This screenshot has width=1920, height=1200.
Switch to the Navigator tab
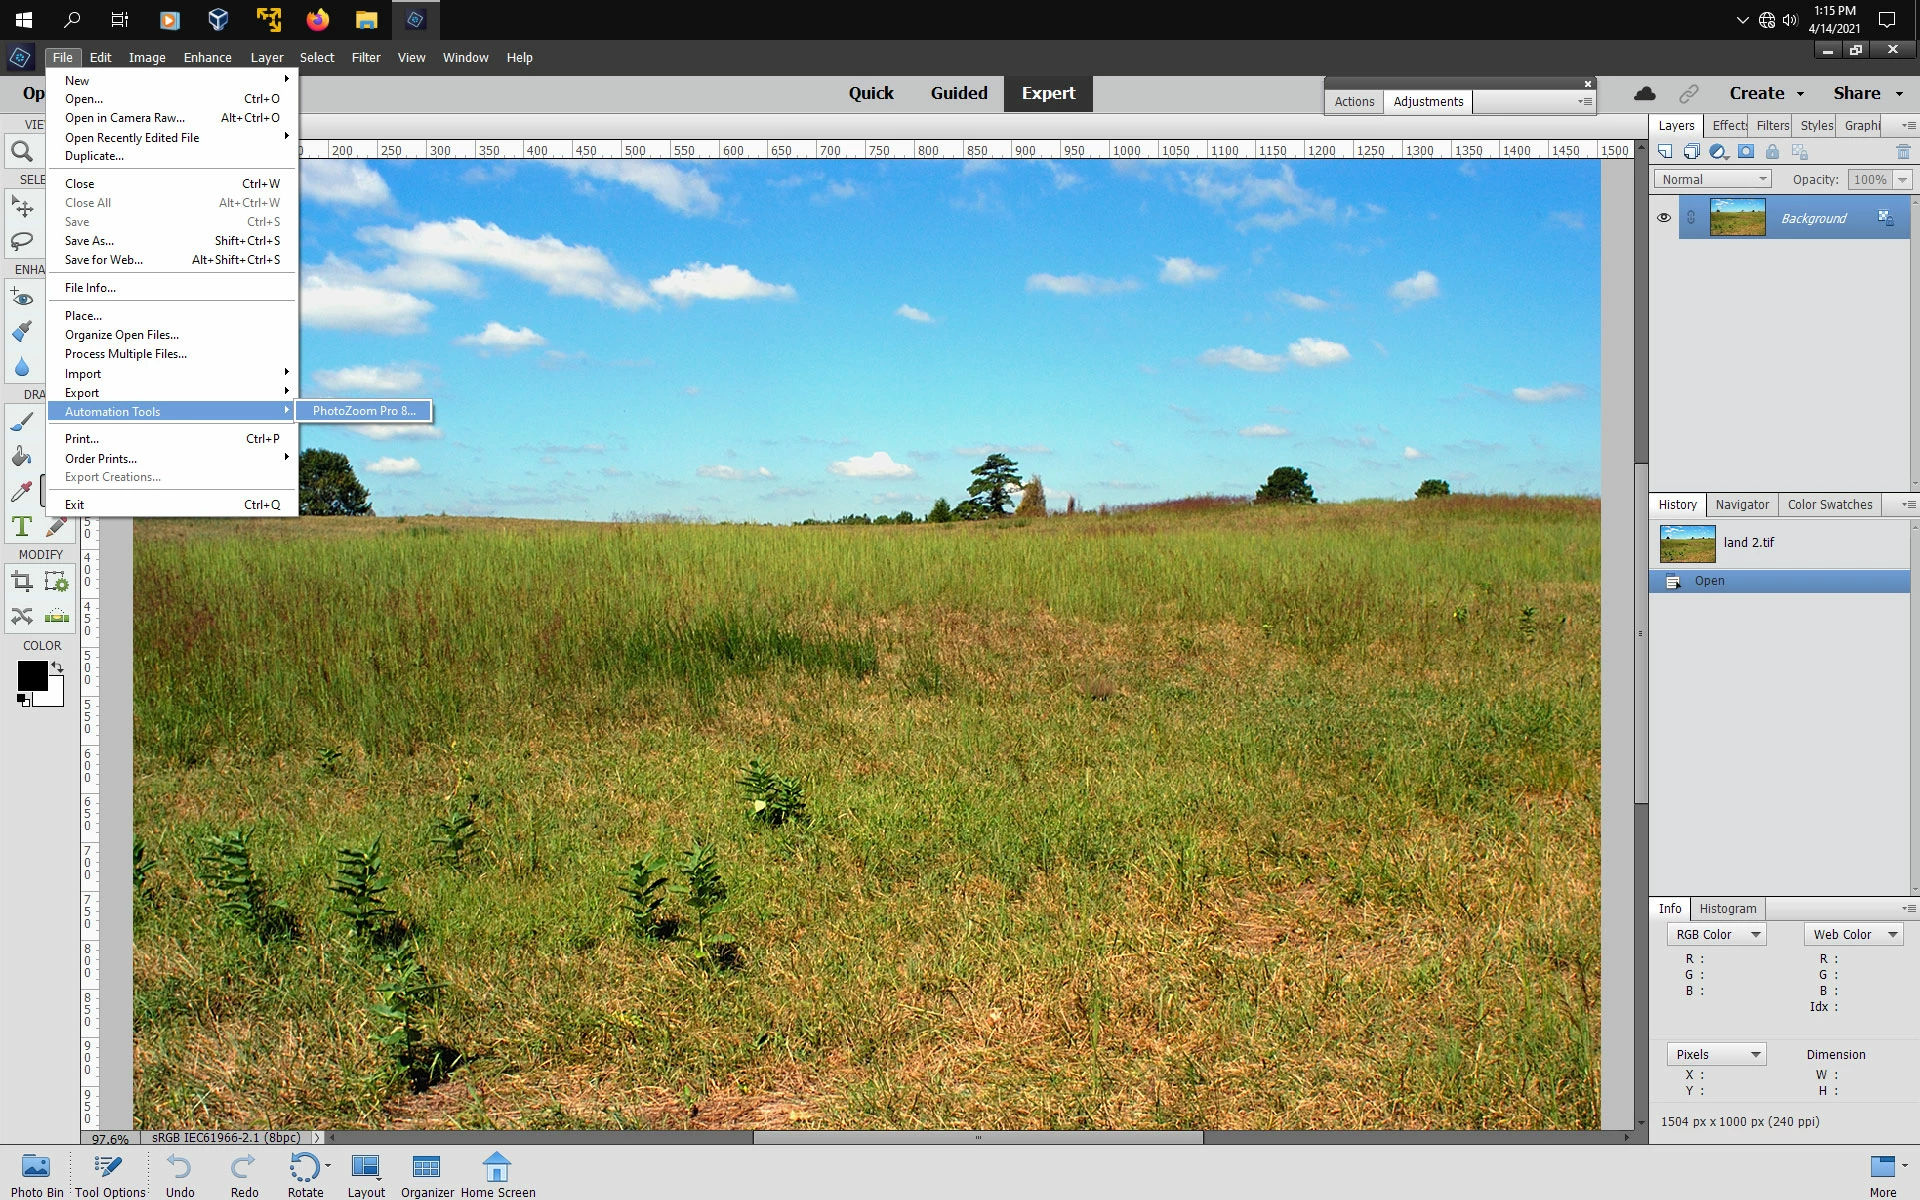(1742, 505)
